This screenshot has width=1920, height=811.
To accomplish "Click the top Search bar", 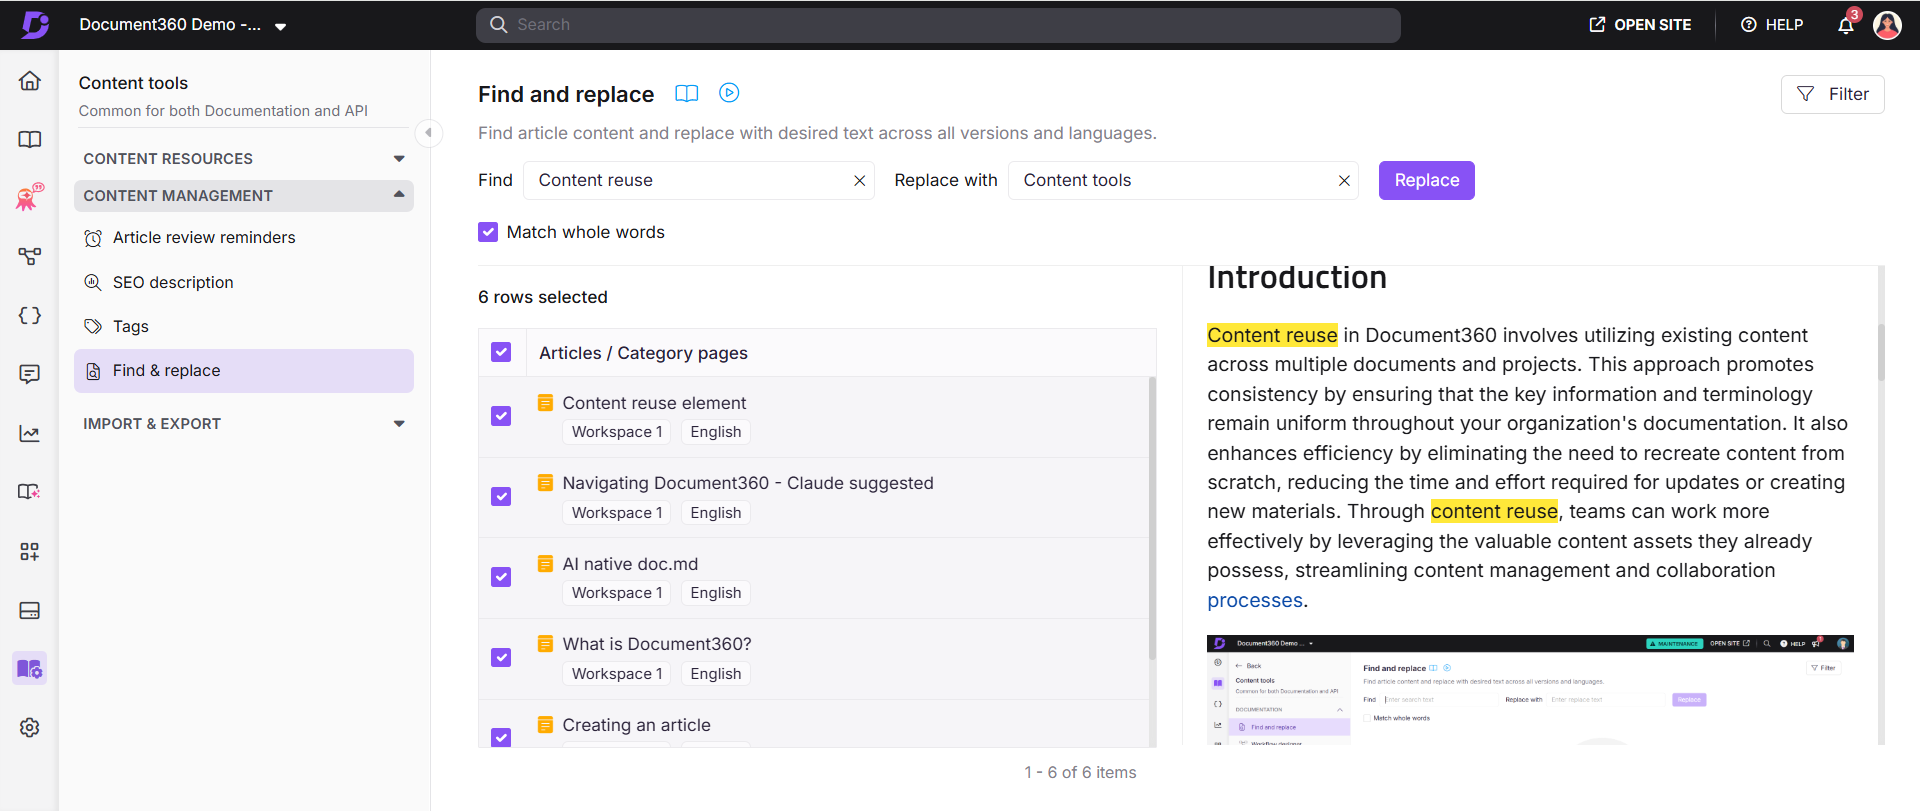I will point(938,25).
